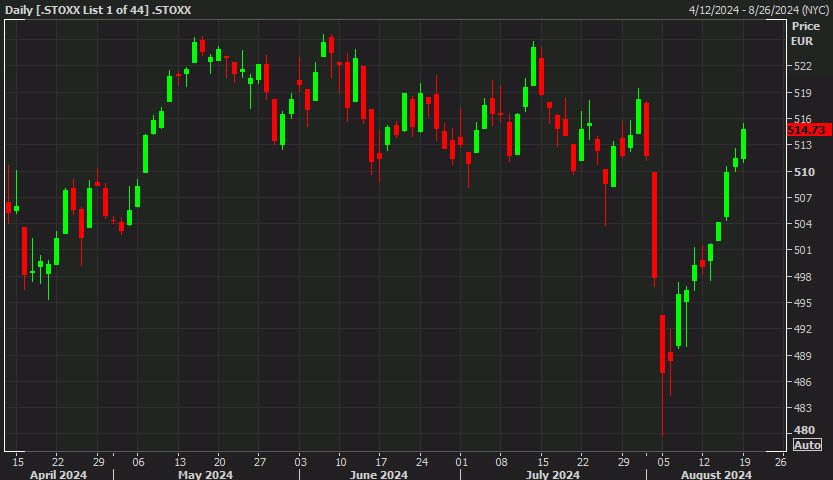Viewport: 833px width, 480px height.
Task: Select the 486 price axis level
Action: click(x=802, y=382)
